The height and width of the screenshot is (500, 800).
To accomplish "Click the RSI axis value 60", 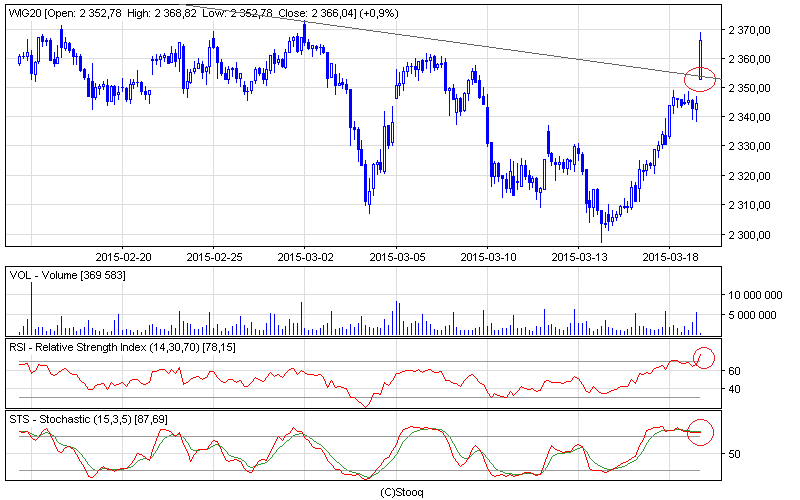I will (x=734, y=371).
